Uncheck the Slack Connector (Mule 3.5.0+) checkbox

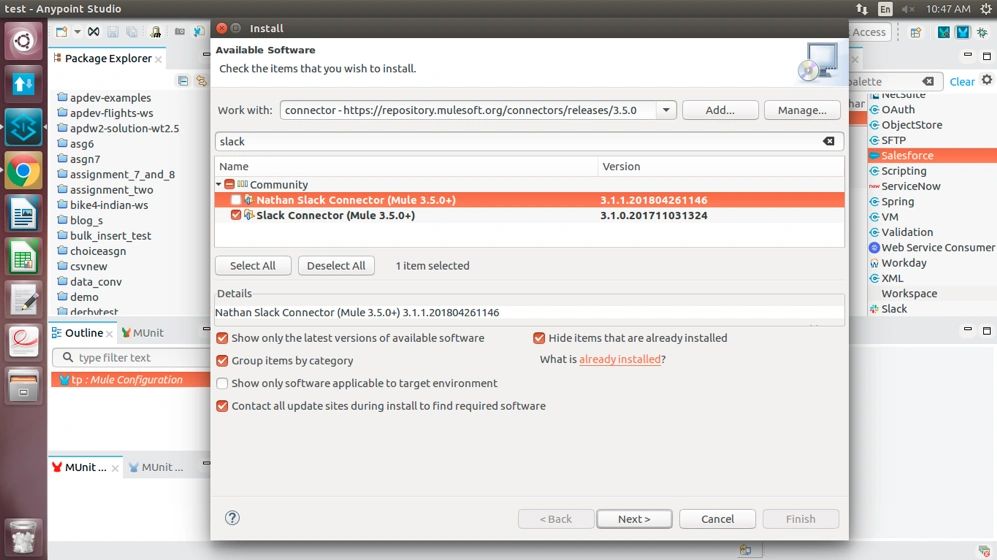[236, 215]
